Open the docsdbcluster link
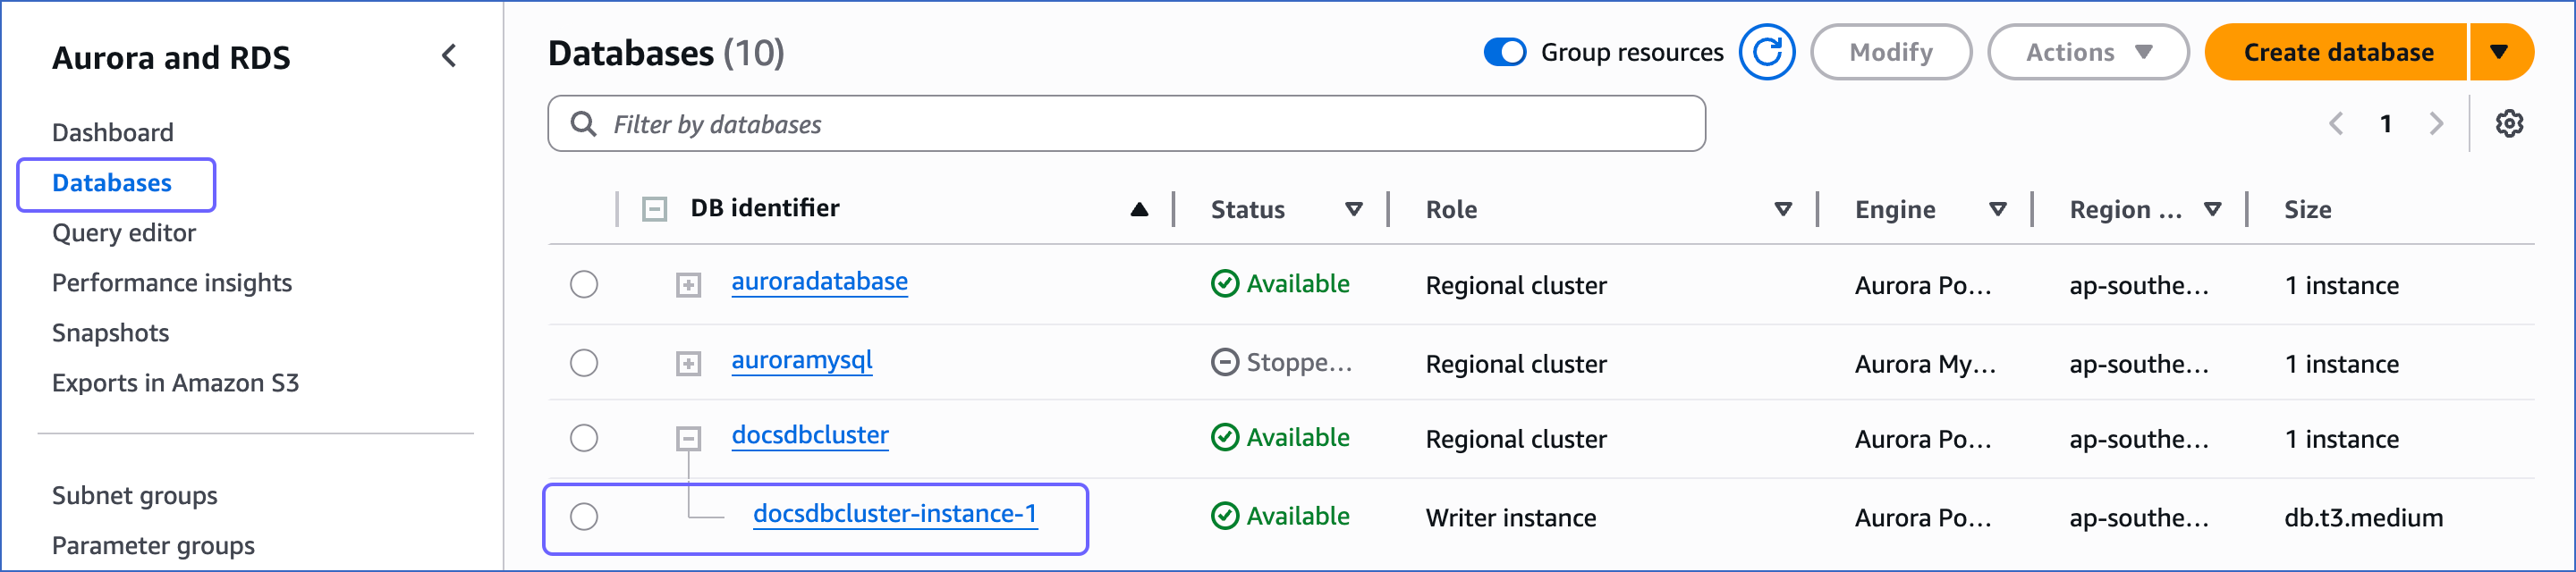 pyautogui.click(x=810, y=435)
